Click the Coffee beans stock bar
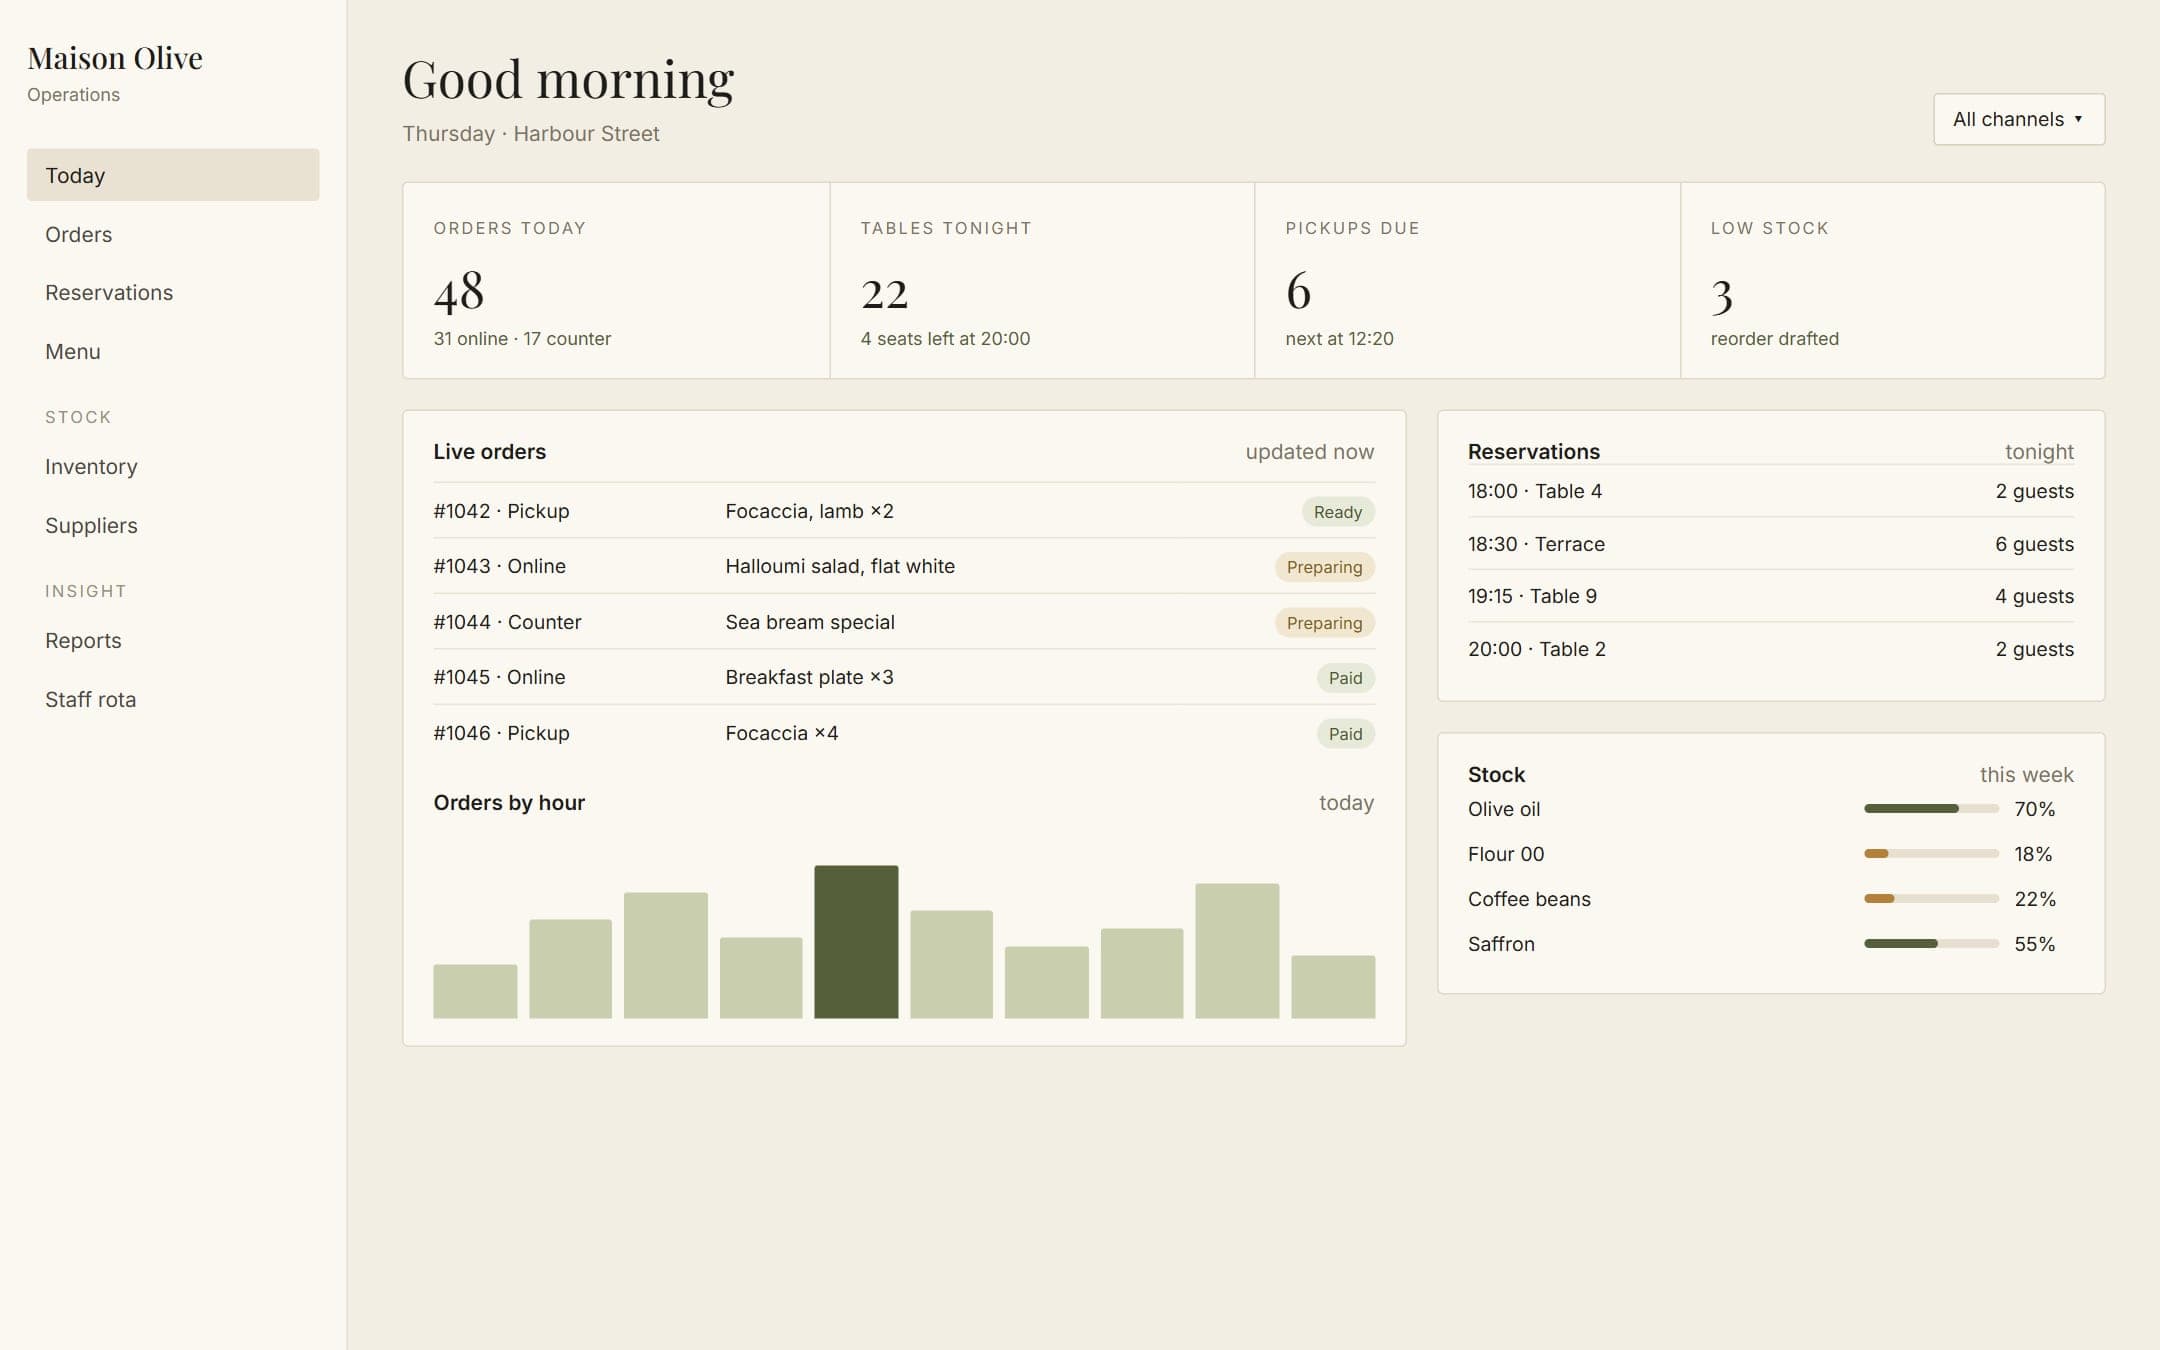Viewport: 2160px width, 1350px height. pos(1931,898)
